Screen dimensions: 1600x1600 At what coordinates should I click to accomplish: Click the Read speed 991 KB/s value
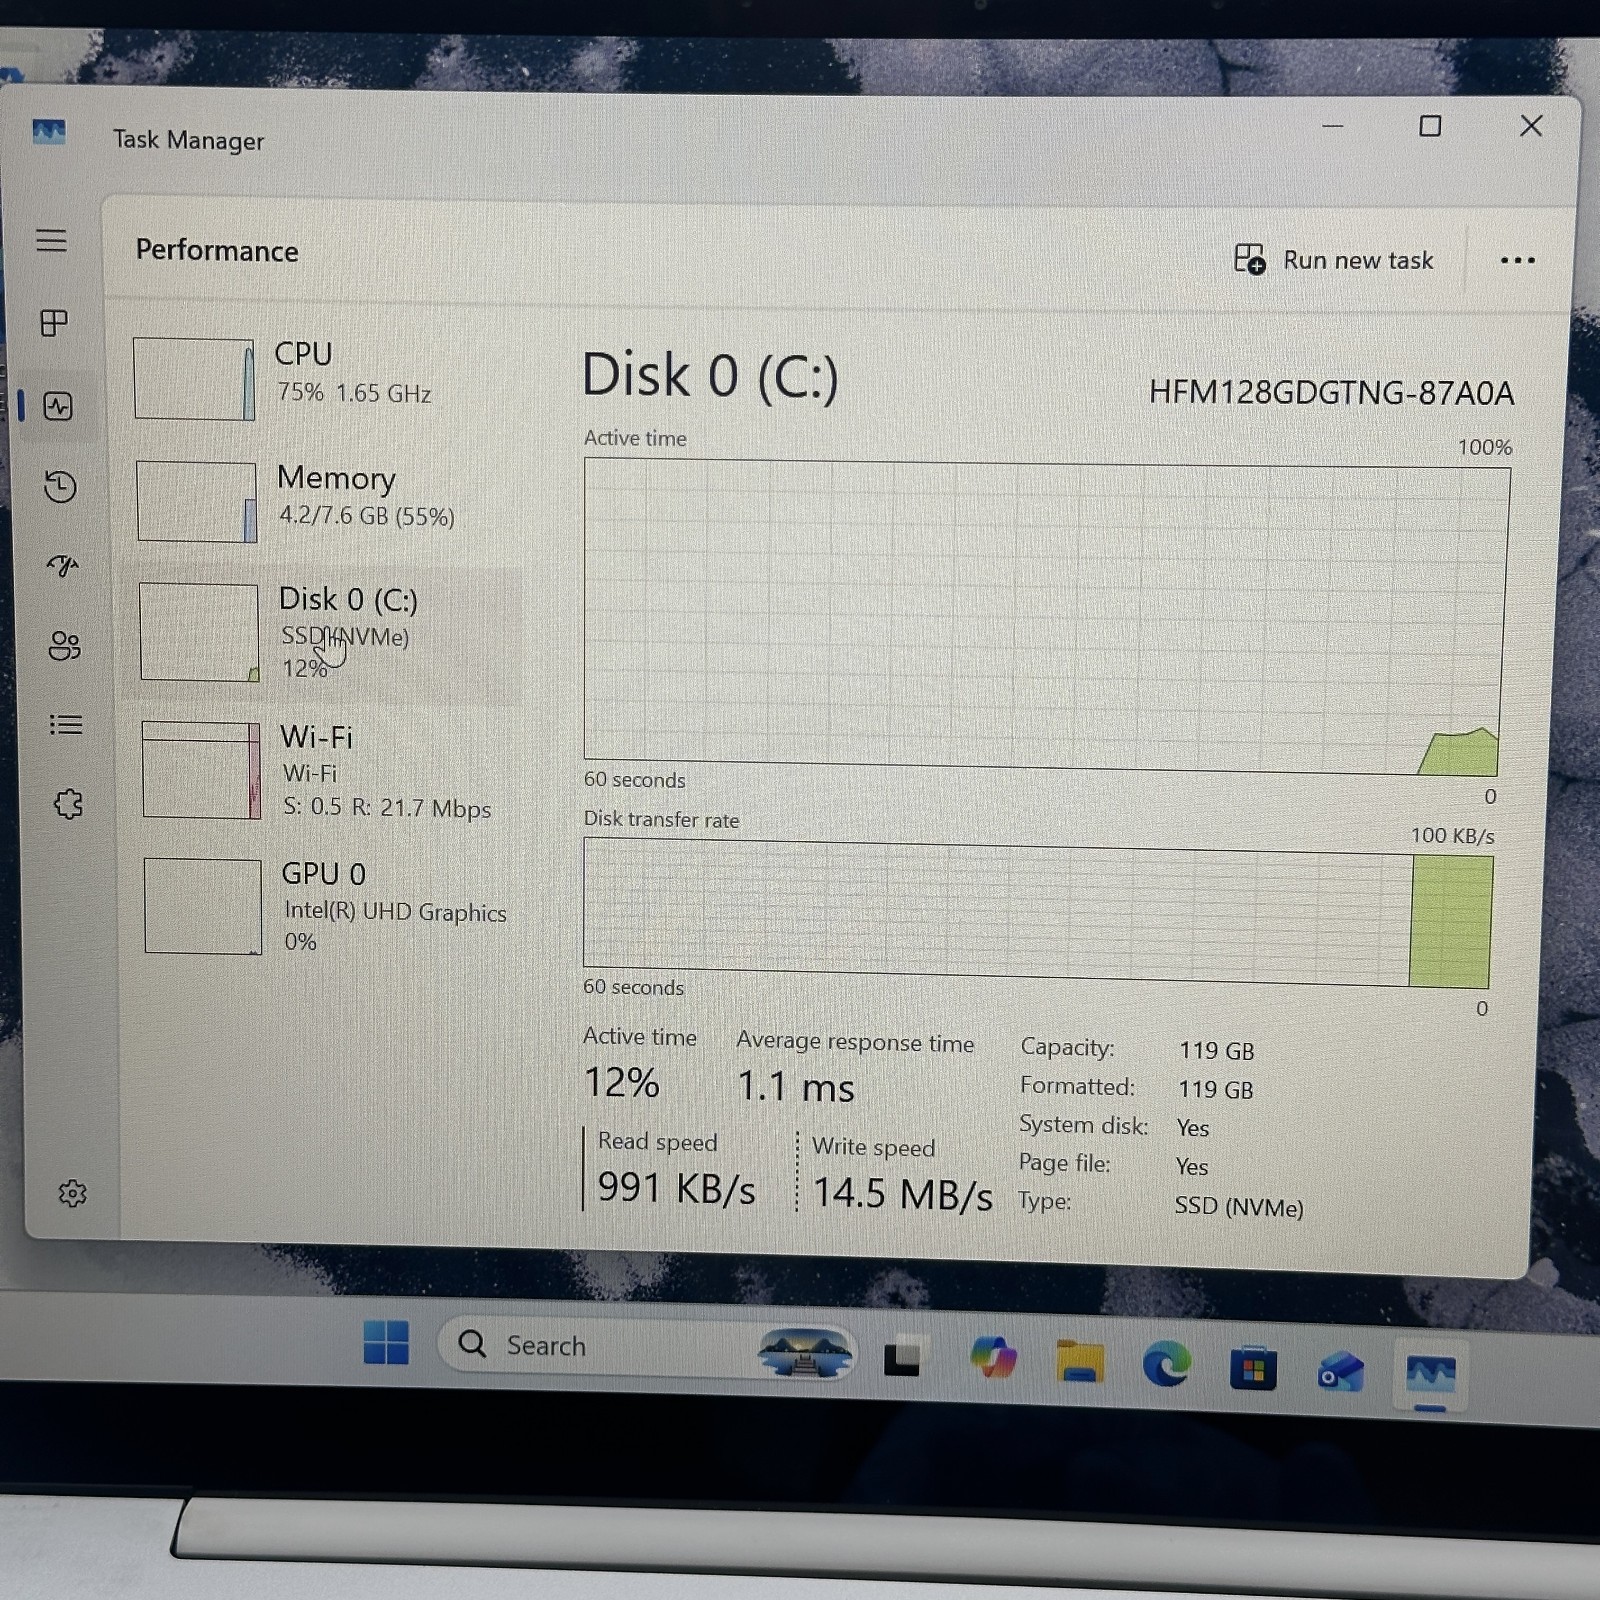tap(676, 1188)
